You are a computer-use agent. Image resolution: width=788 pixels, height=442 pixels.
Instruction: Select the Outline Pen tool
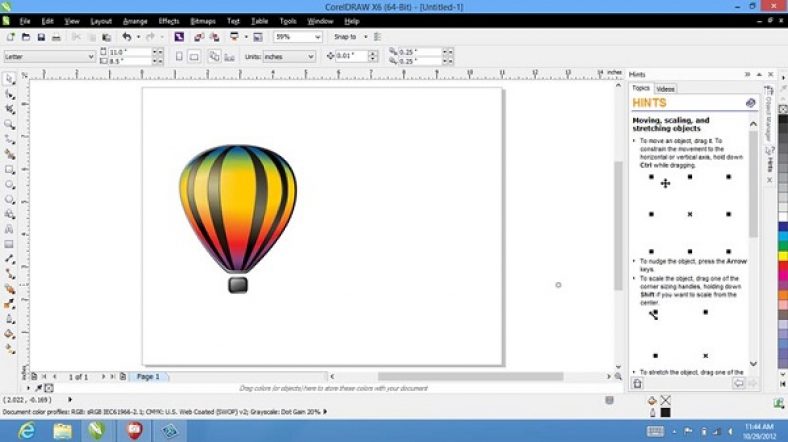[9, 319]
